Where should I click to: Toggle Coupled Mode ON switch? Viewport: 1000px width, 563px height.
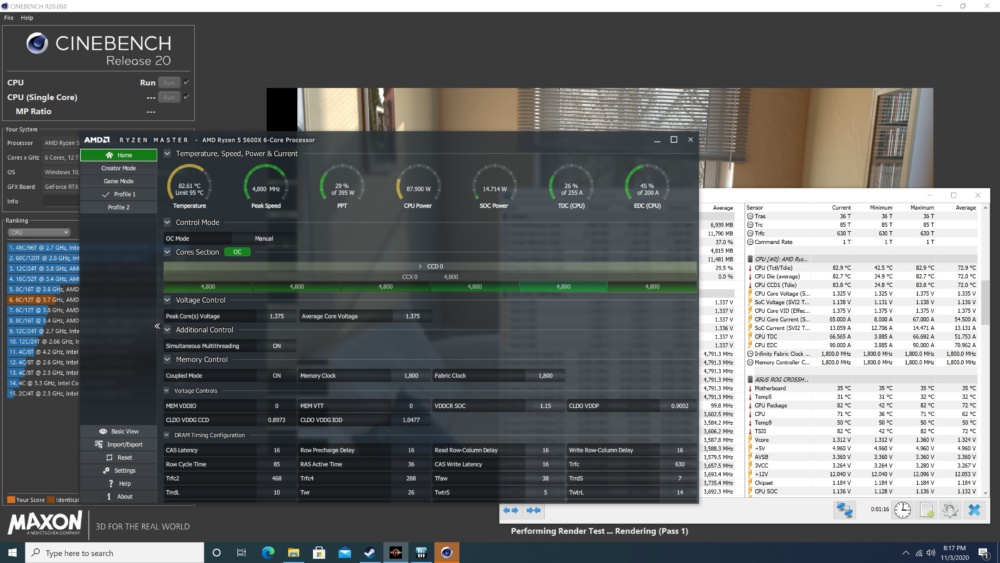click(x=276, y=376)
